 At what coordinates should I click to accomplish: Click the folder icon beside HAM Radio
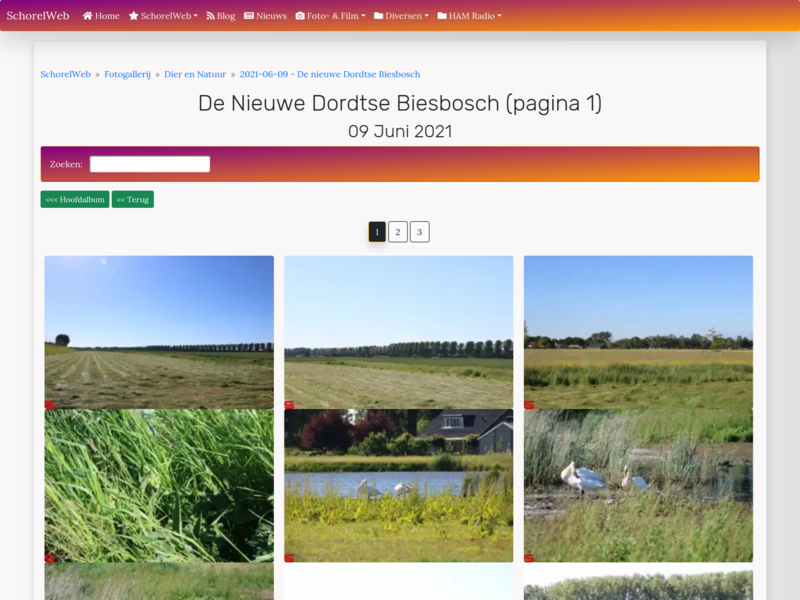tap(442, 16)
